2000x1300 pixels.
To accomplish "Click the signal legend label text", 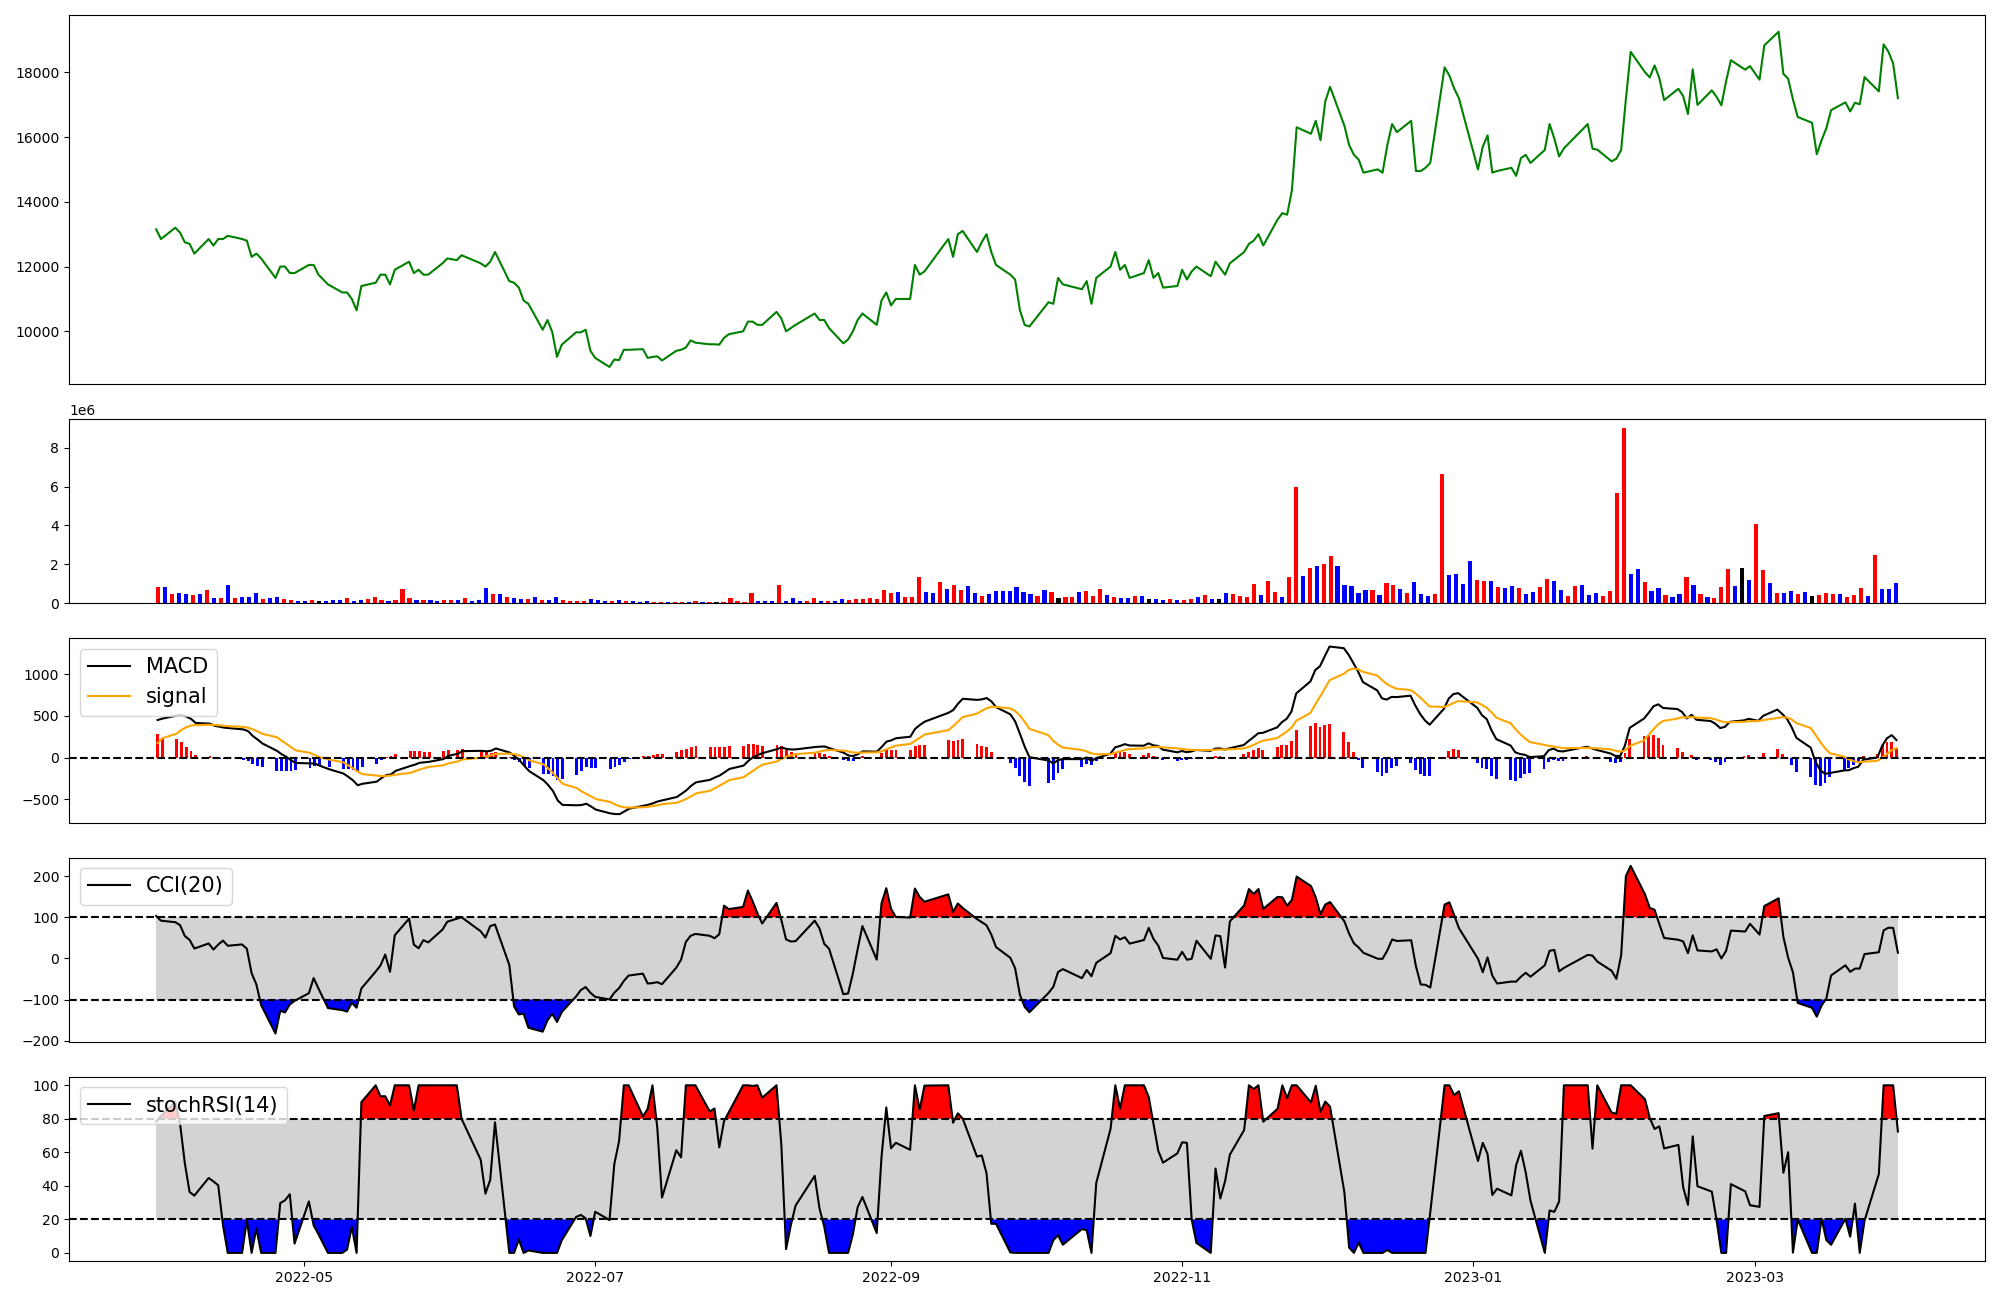I will [x=175, y=696].
